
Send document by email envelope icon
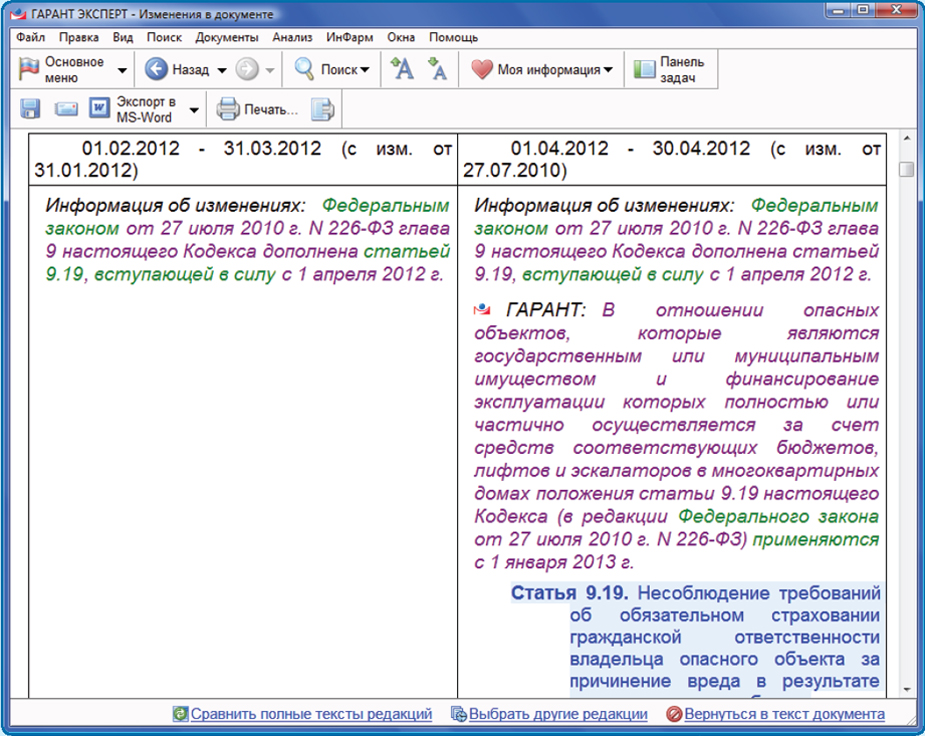click(66, 109)
